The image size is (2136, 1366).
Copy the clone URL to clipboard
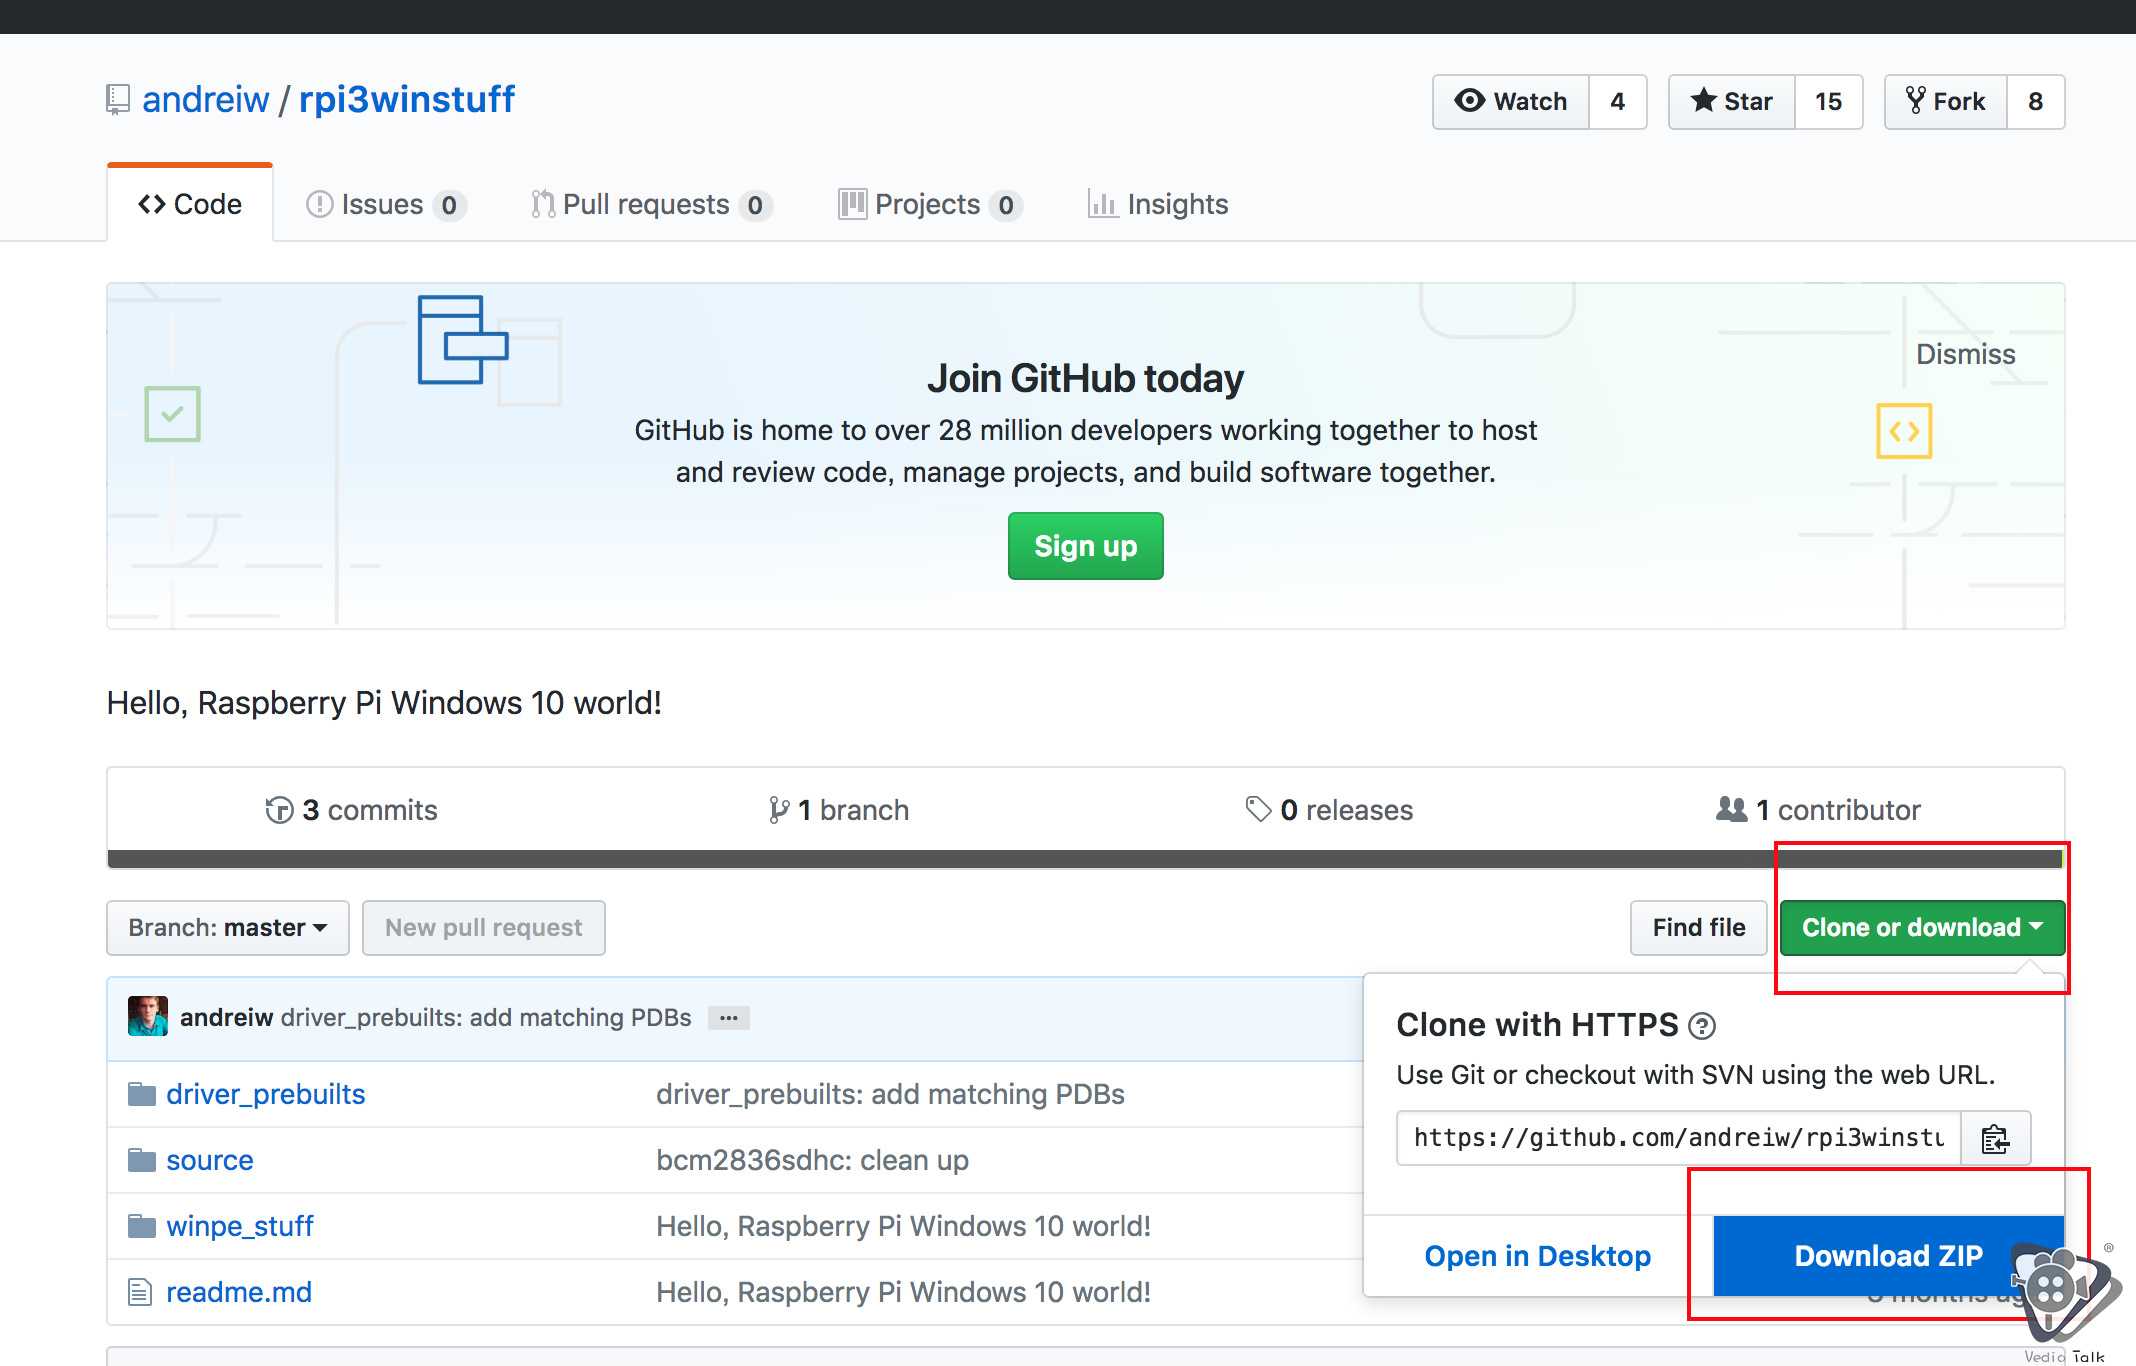(x=1996, y=1138)
